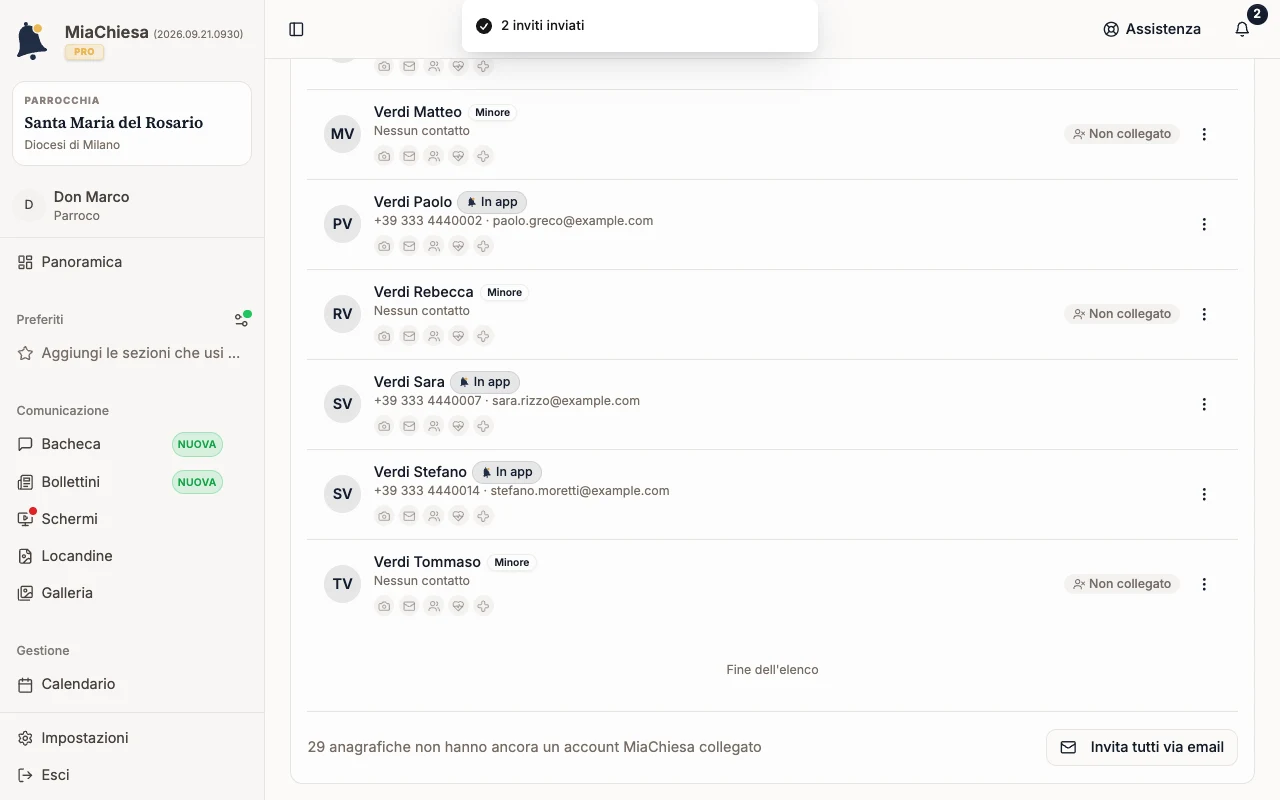The width and height of the screenshot is (1280, 800).
Task: Click the heart-pulse icon for Verdi Tommaso
Action: pyautogui.click(x=459, y=606)
